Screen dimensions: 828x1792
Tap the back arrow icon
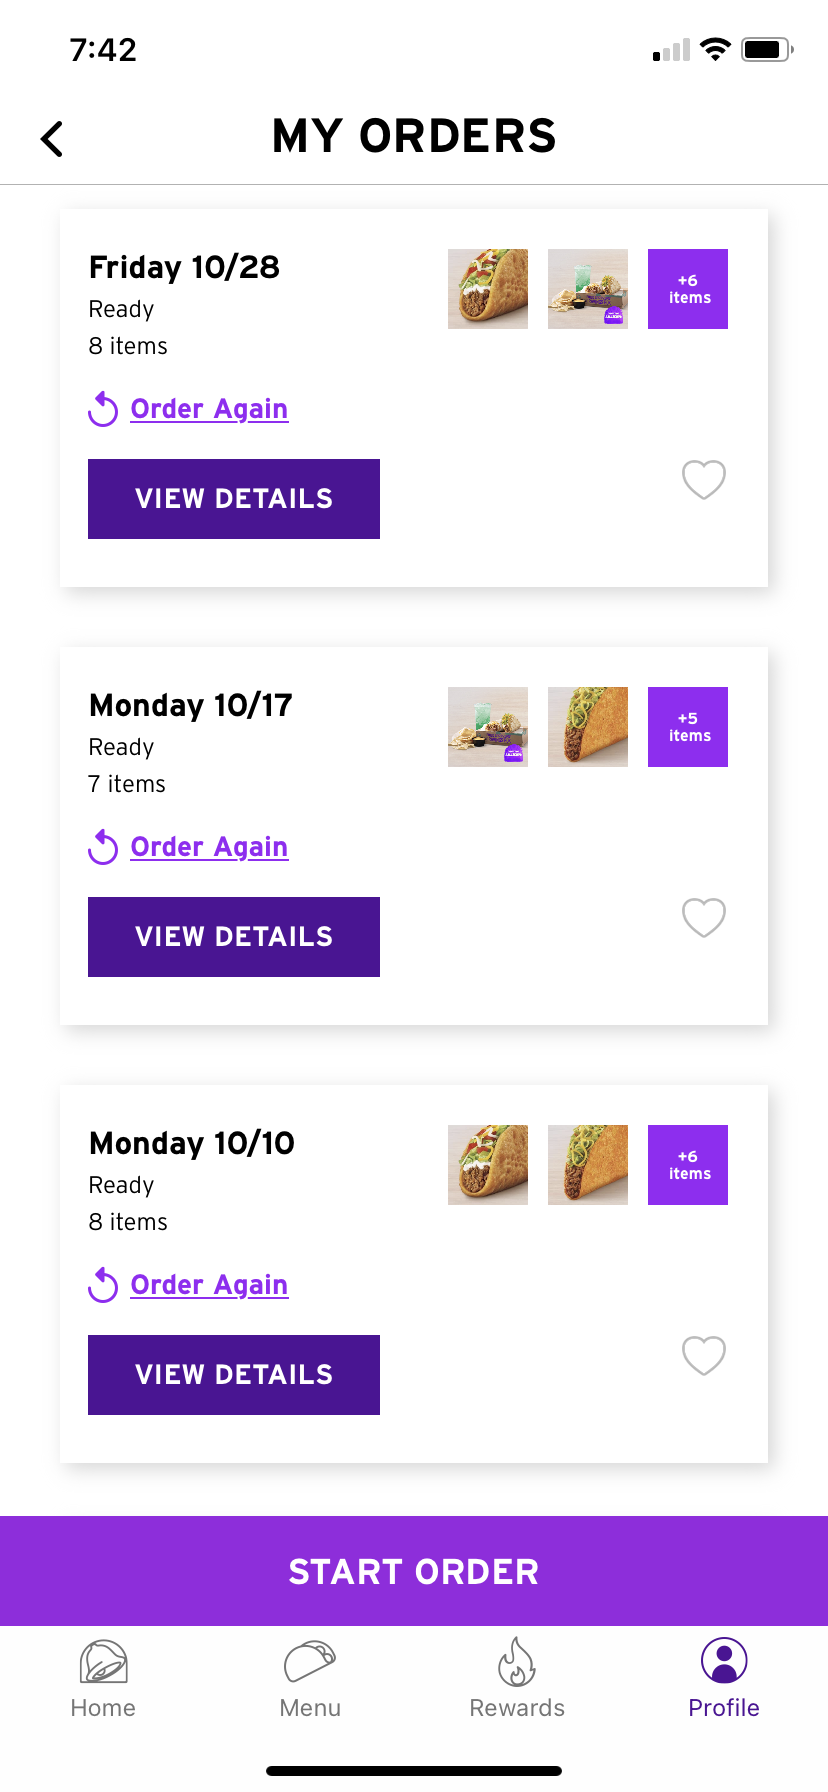point(52,139)
